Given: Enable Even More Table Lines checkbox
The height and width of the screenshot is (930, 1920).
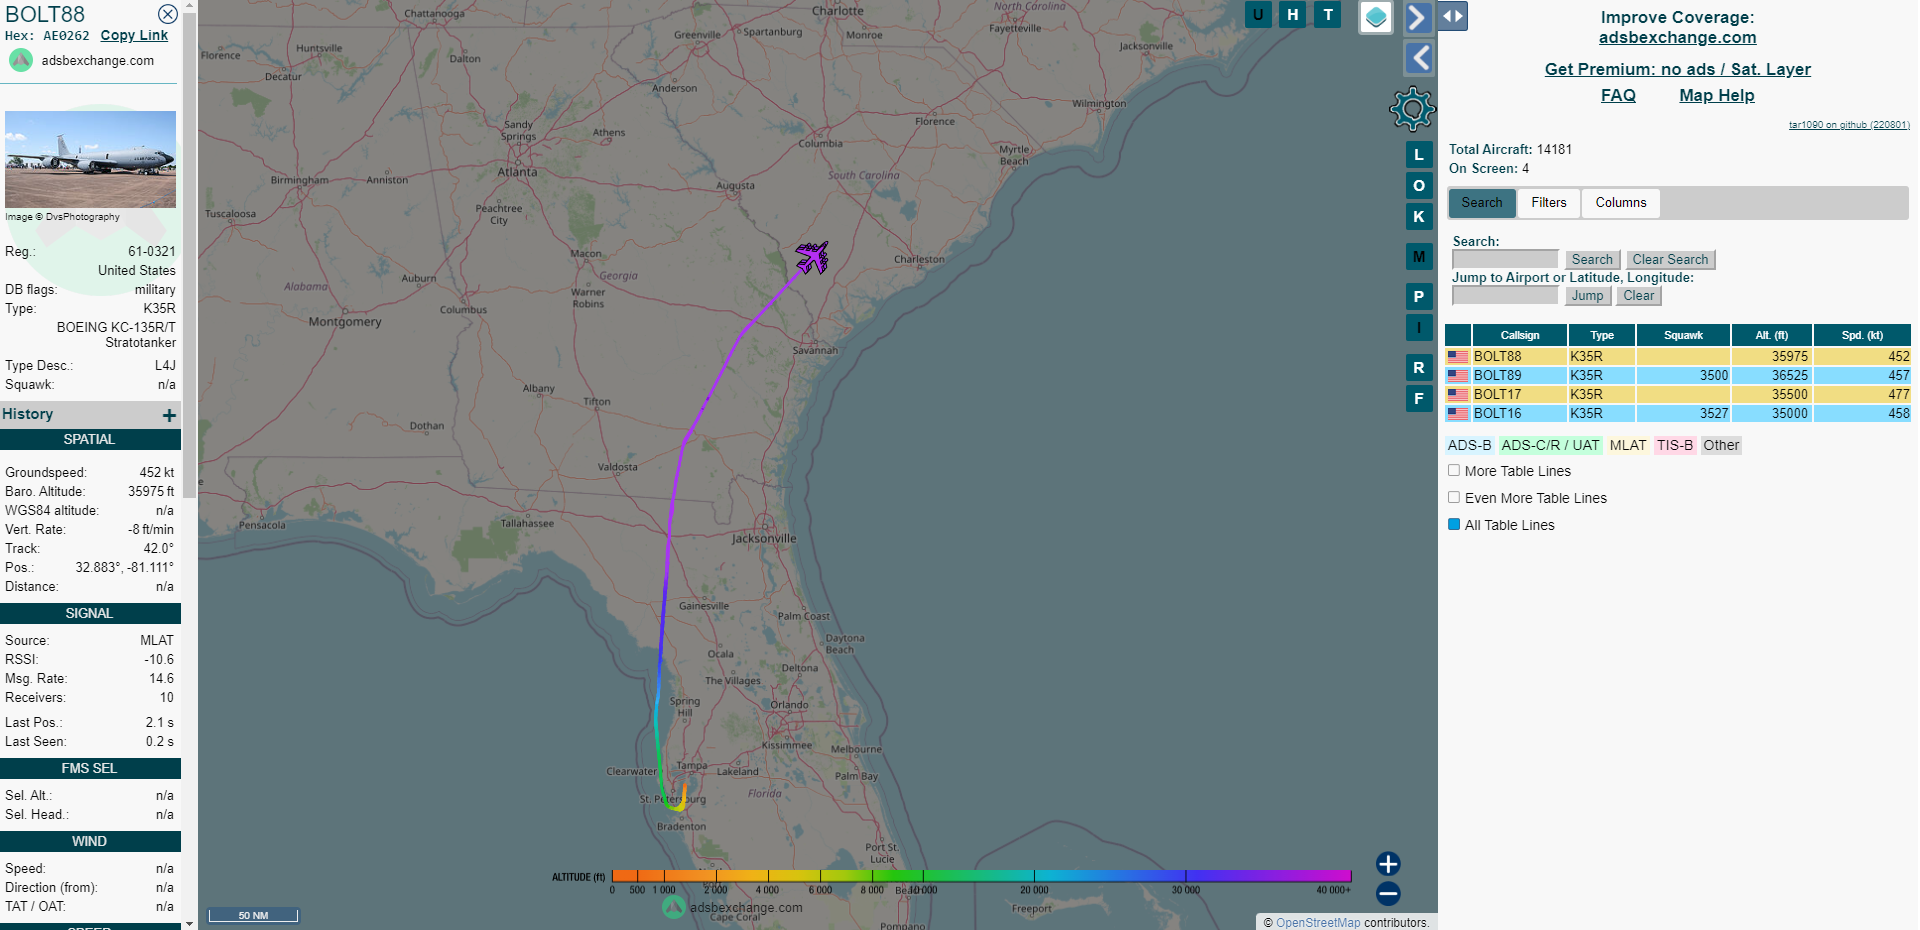Looking at the screenshot, I should (x=1454, y=497).
